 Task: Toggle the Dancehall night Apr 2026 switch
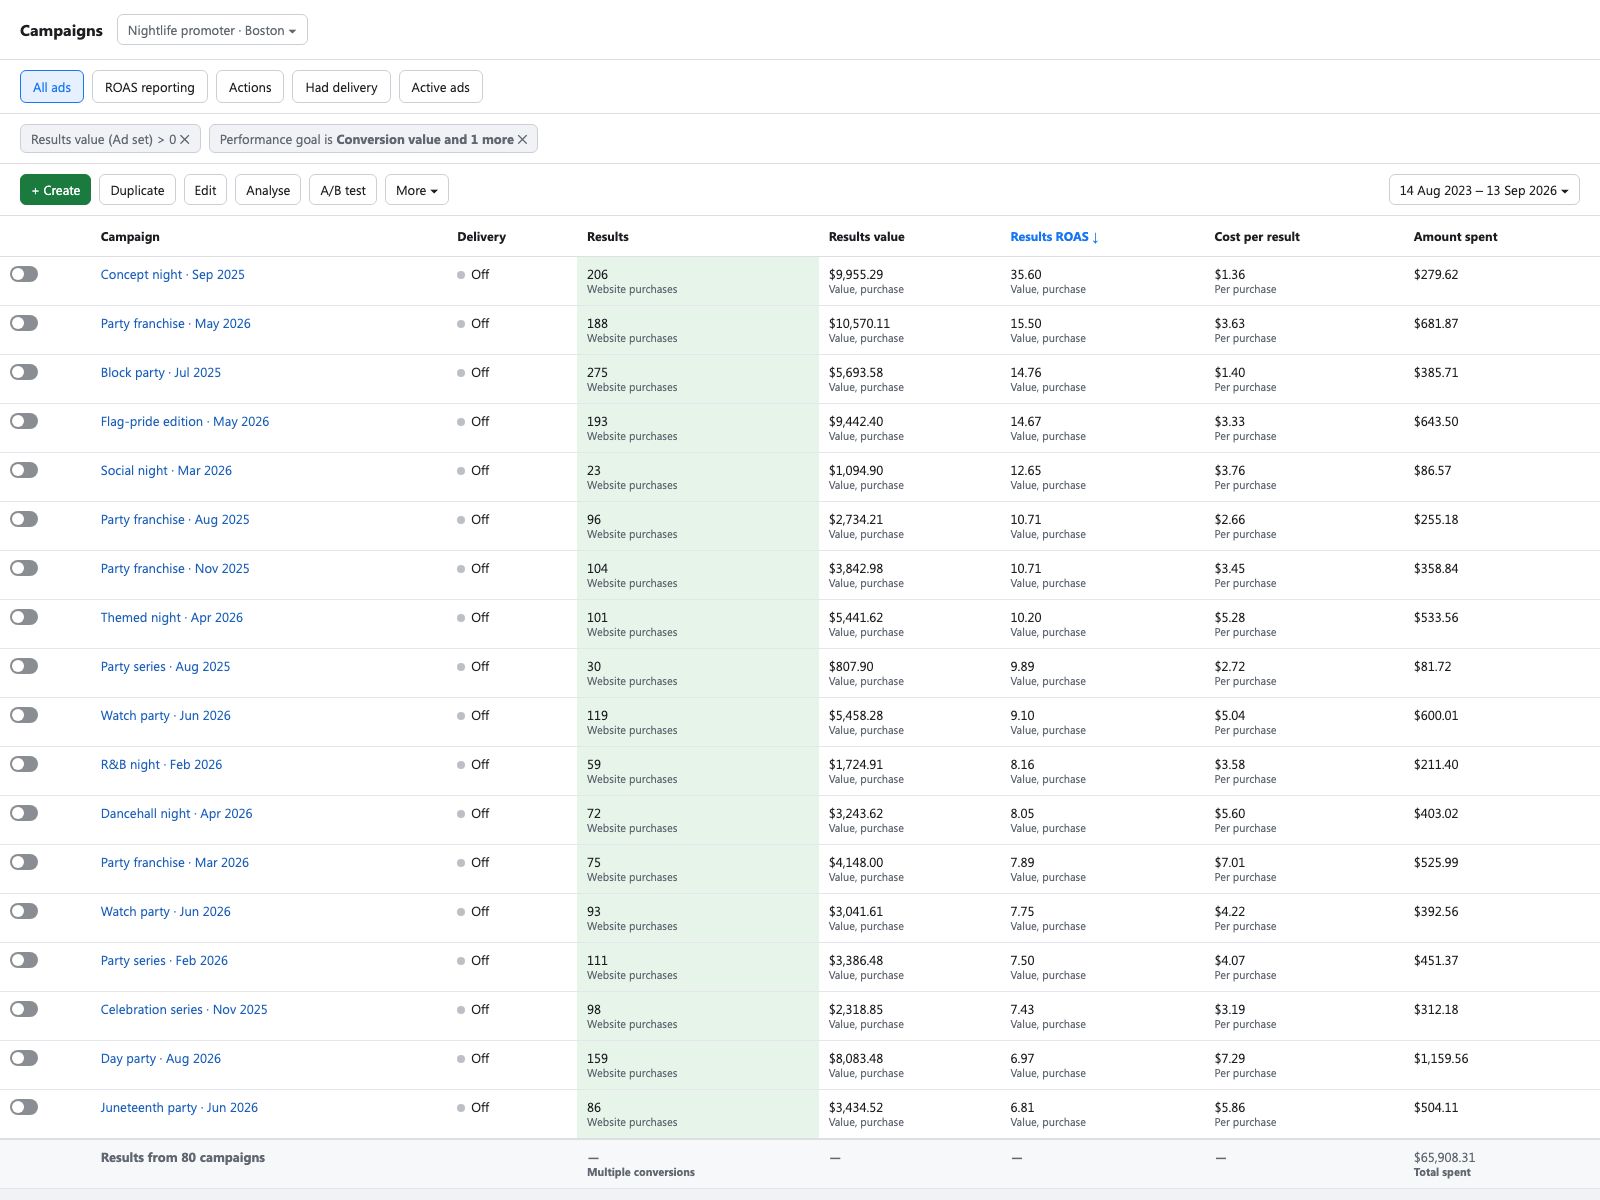[24, 813]
